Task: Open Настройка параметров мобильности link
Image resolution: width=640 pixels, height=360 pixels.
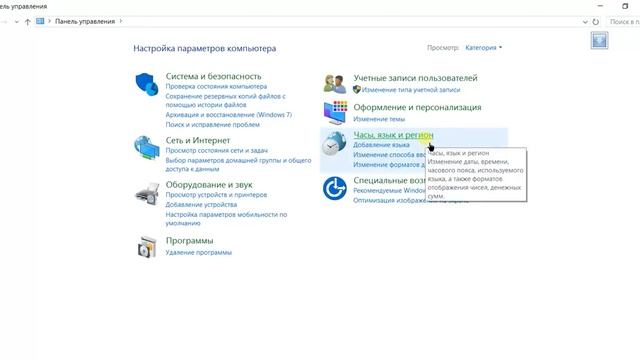Action: [227, 219]
